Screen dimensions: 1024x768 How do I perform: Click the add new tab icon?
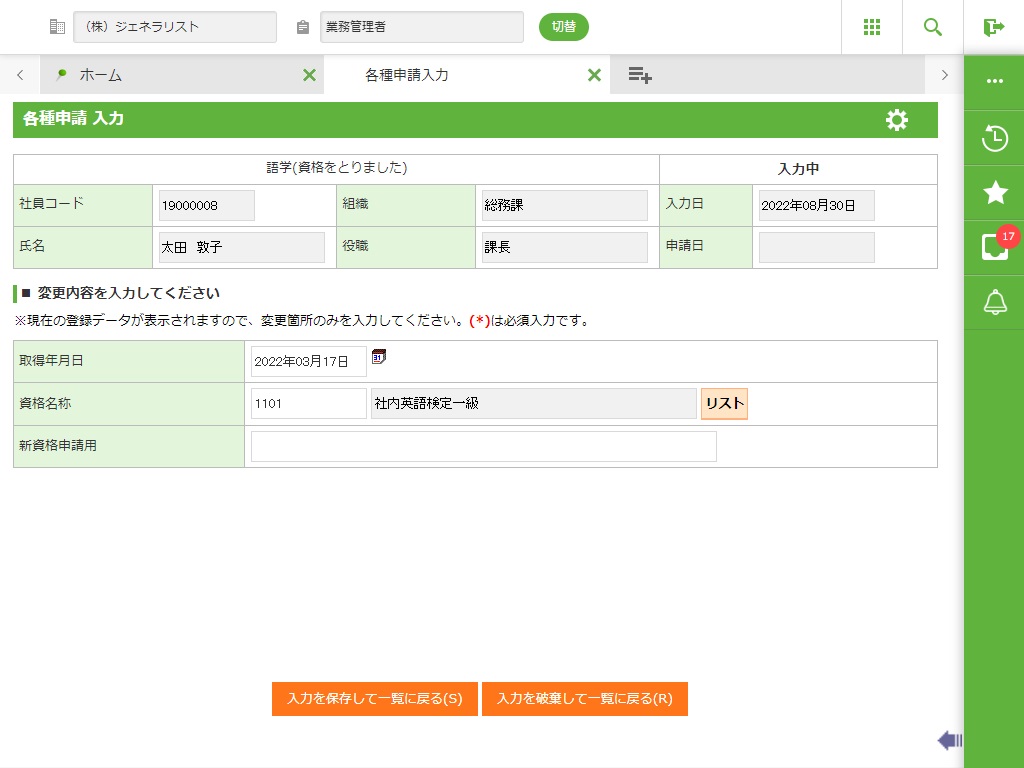640,75
